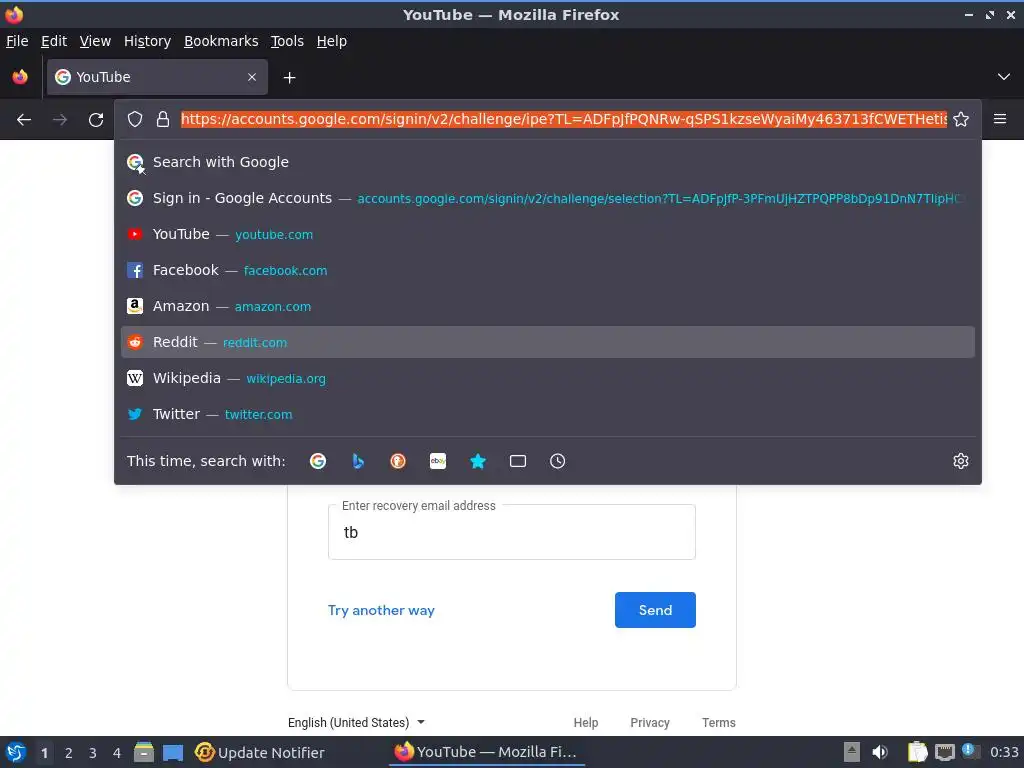This screenshot has width=1024, height=768.
Task: Switch to workspace 4
Action: click(117, 753)
